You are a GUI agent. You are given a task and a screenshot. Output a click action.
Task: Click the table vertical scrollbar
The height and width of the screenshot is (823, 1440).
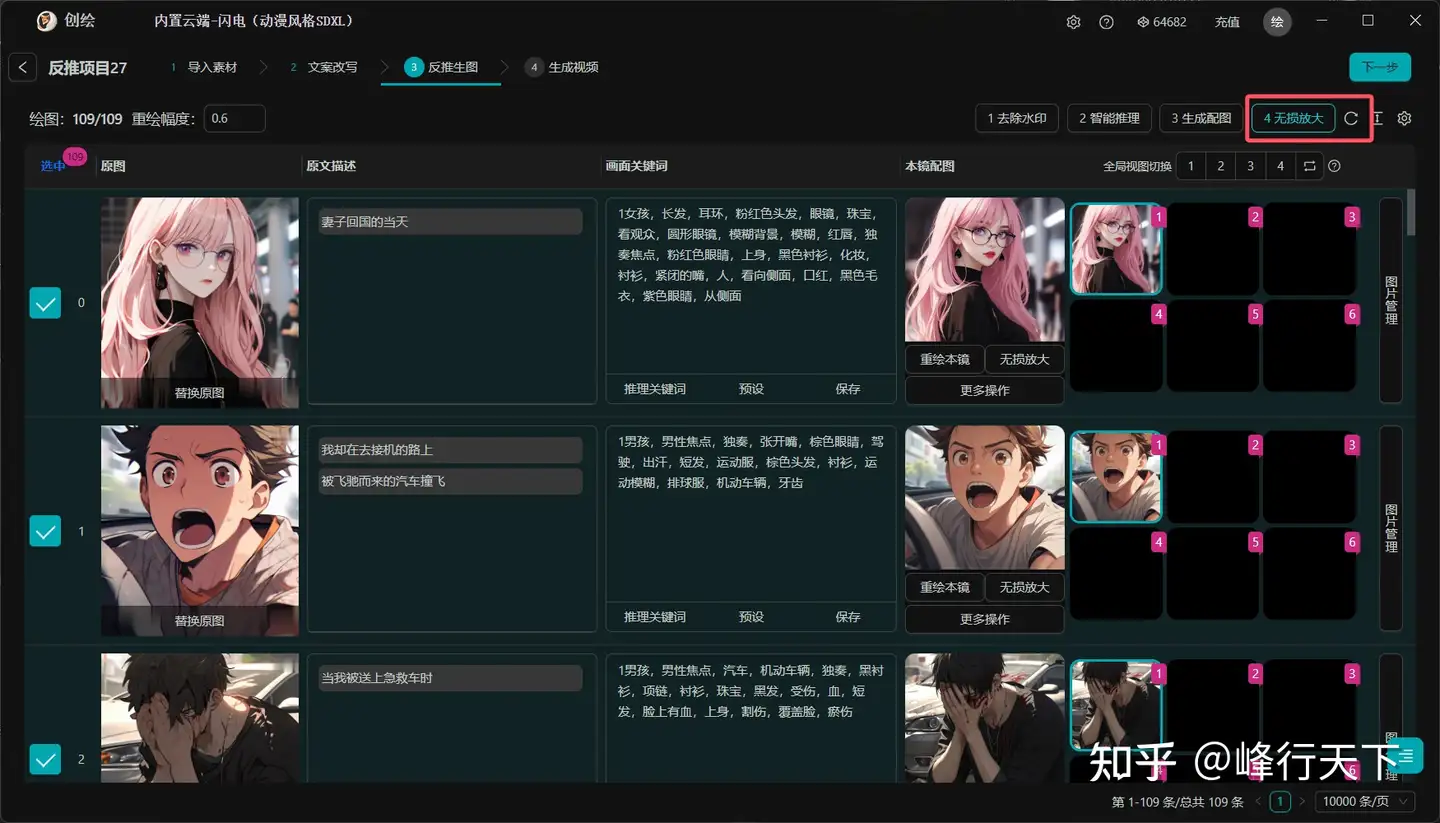click(x=1411, y=212)
